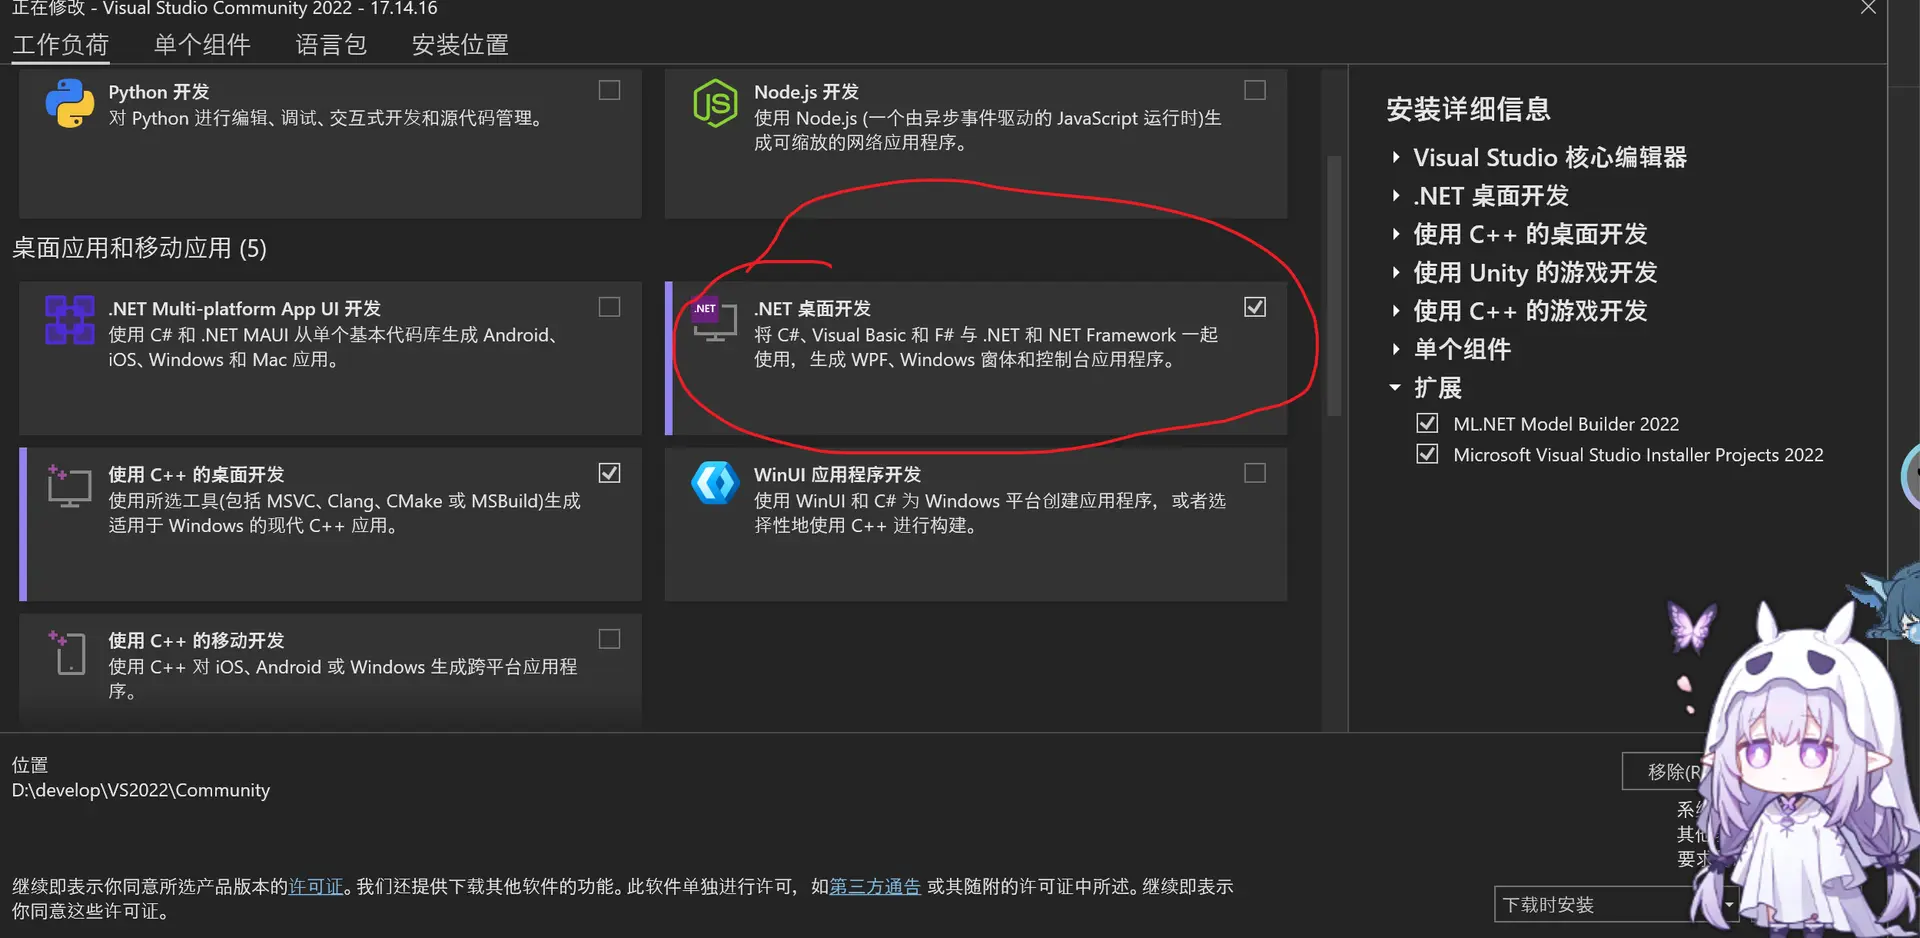1920x938 pixels.
Task: Click the Python 开发 workload title
Action: 159,92
